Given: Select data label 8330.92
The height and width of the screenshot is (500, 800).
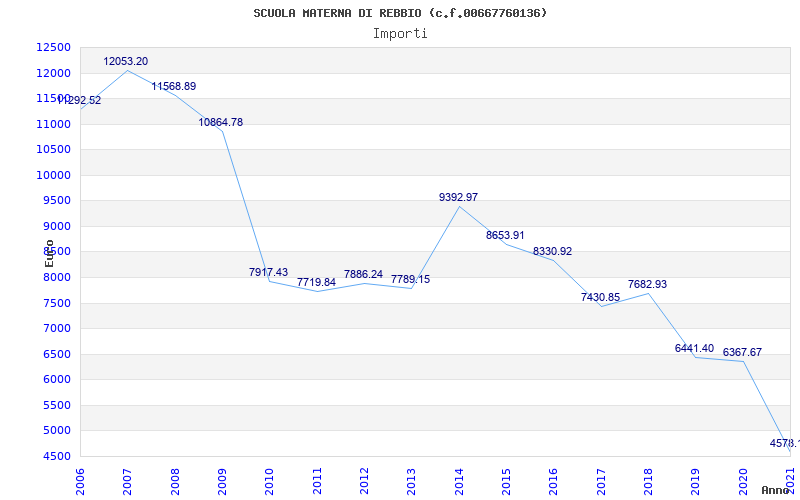Looking at the screenshot, I should click(x=553, y=252).
